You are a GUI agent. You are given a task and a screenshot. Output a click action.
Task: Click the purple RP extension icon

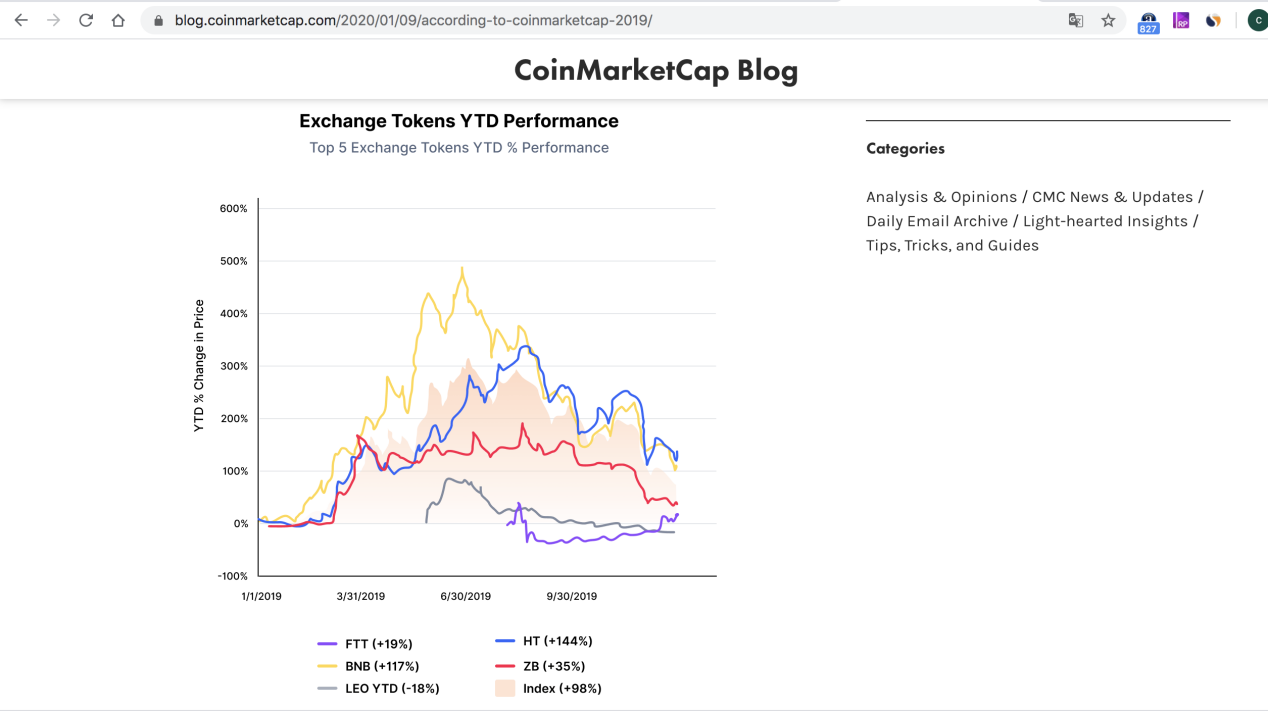coord(1181,20)
